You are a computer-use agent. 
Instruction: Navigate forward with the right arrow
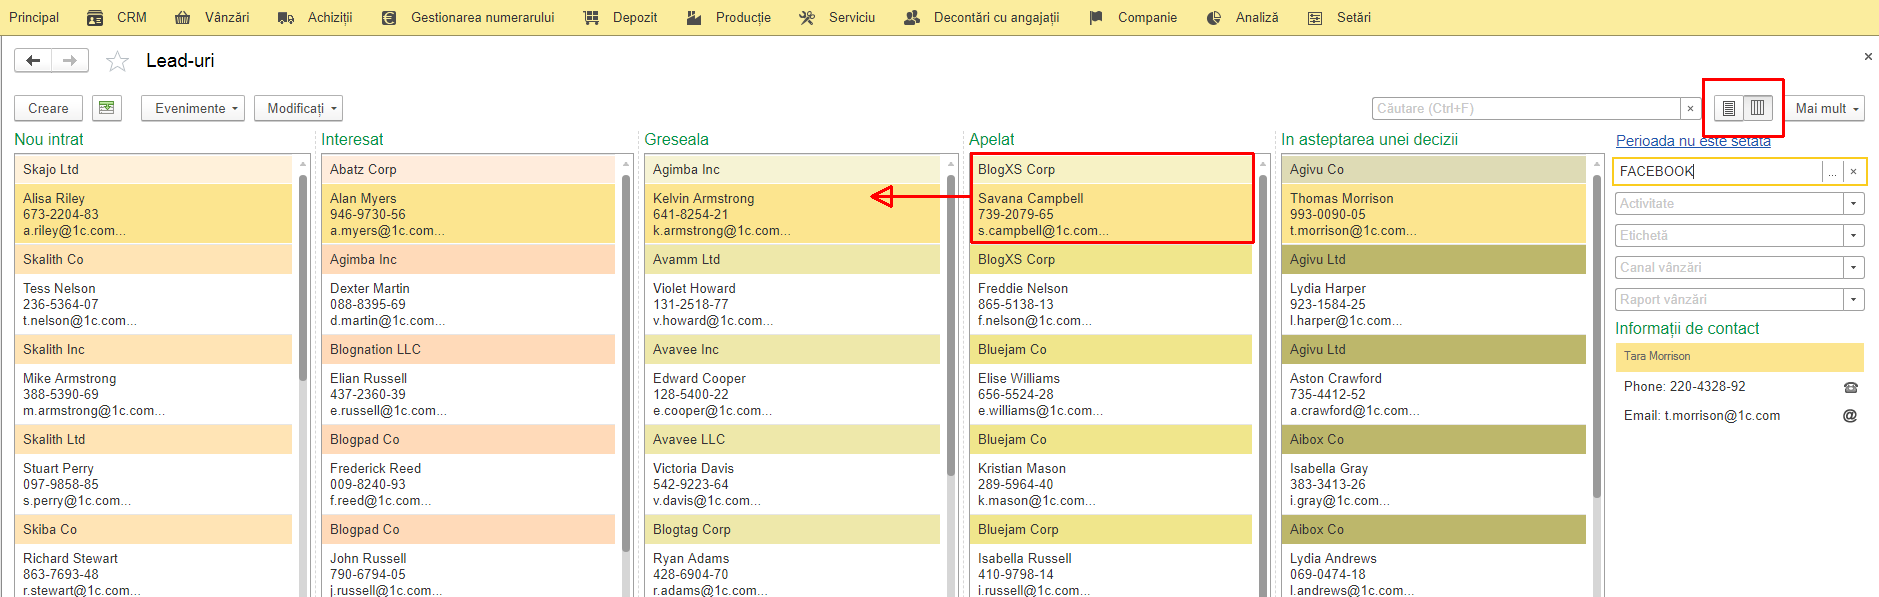pos(70,61)
